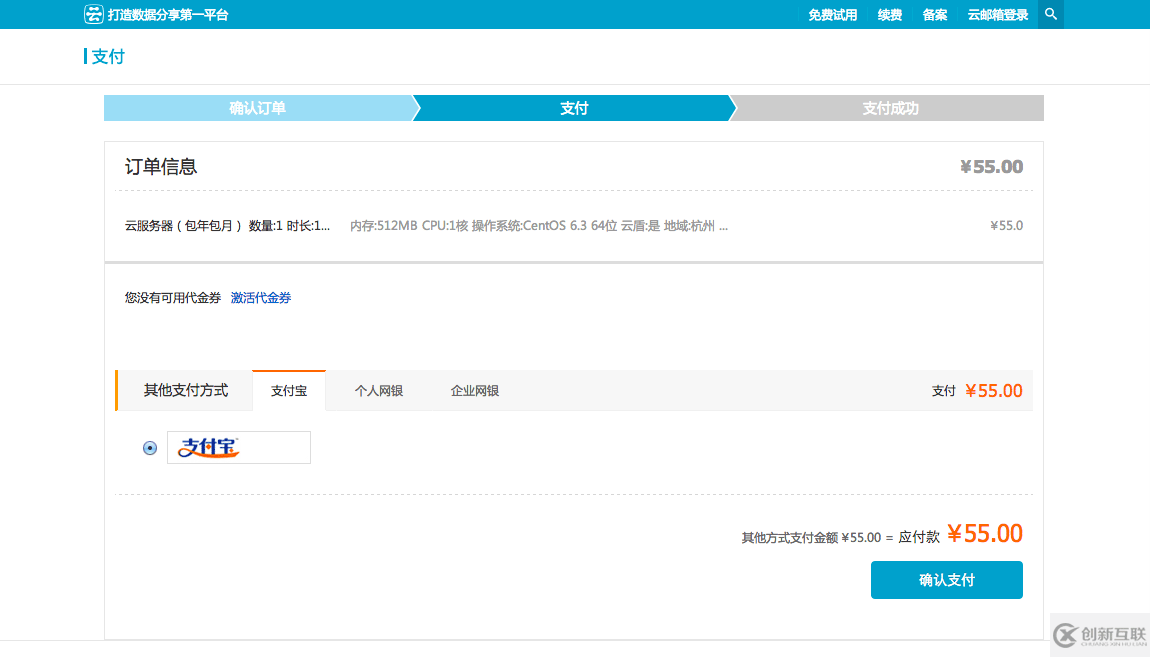This screenshot has width=1150, height=657.
Task: Click the 其他支付方式 section label
Action: [x=186, y=390]
